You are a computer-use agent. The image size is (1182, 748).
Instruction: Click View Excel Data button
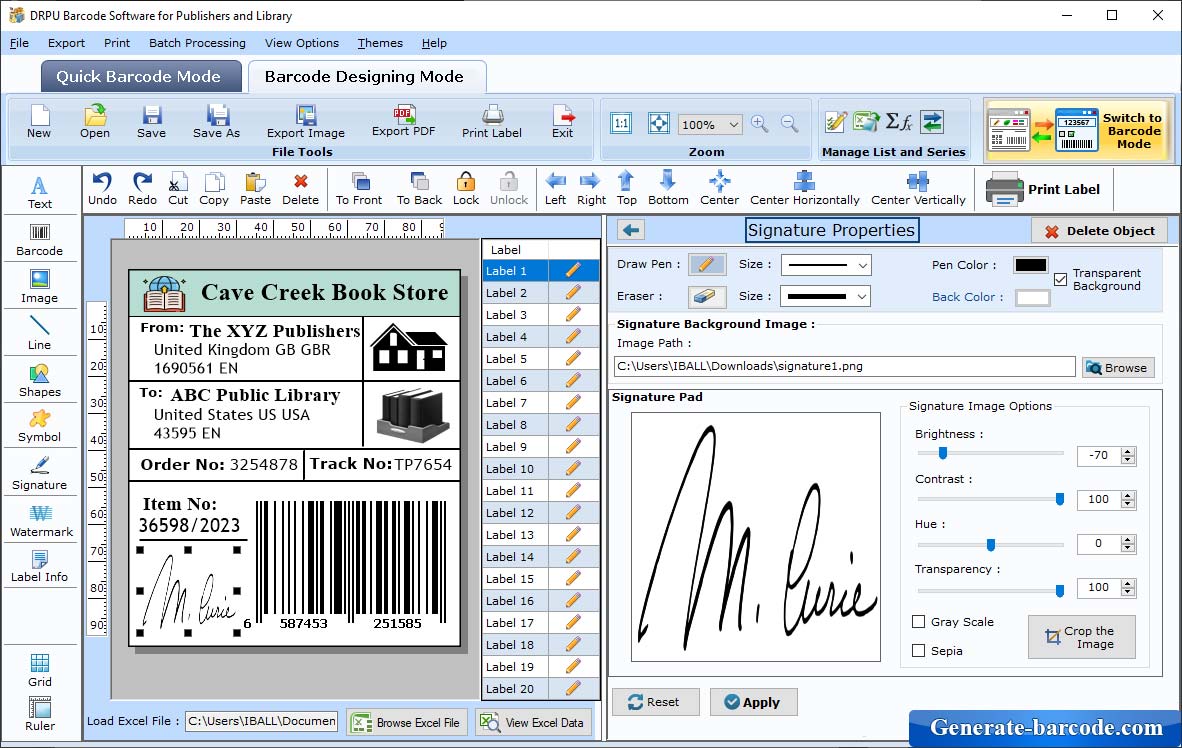click(x=533, y=722)
